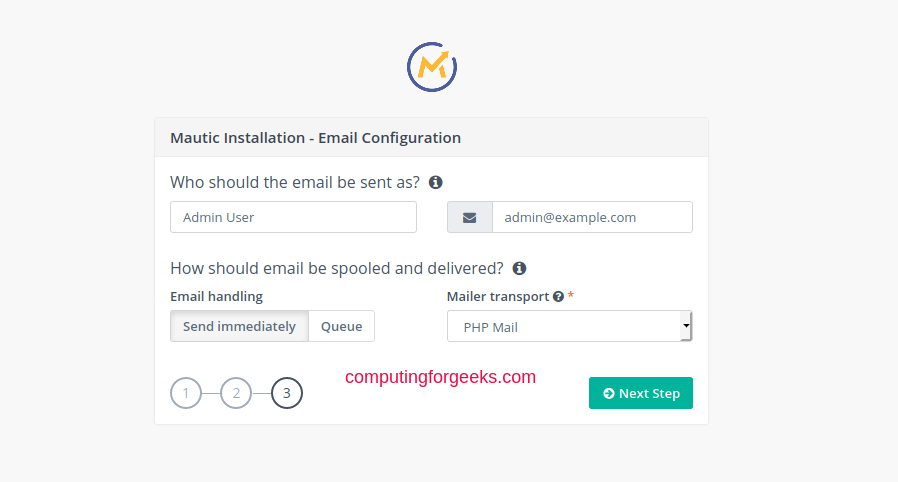
Task: Go to installation step 2 circle
Action: (236, 393)
